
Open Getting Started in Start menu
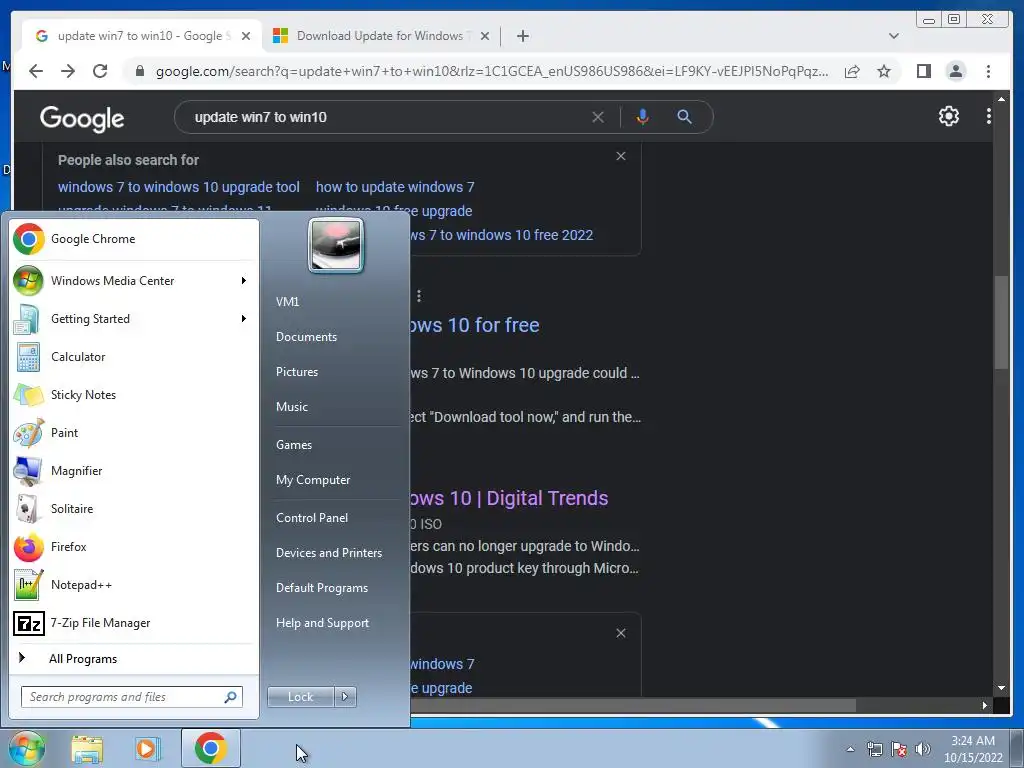134,319
